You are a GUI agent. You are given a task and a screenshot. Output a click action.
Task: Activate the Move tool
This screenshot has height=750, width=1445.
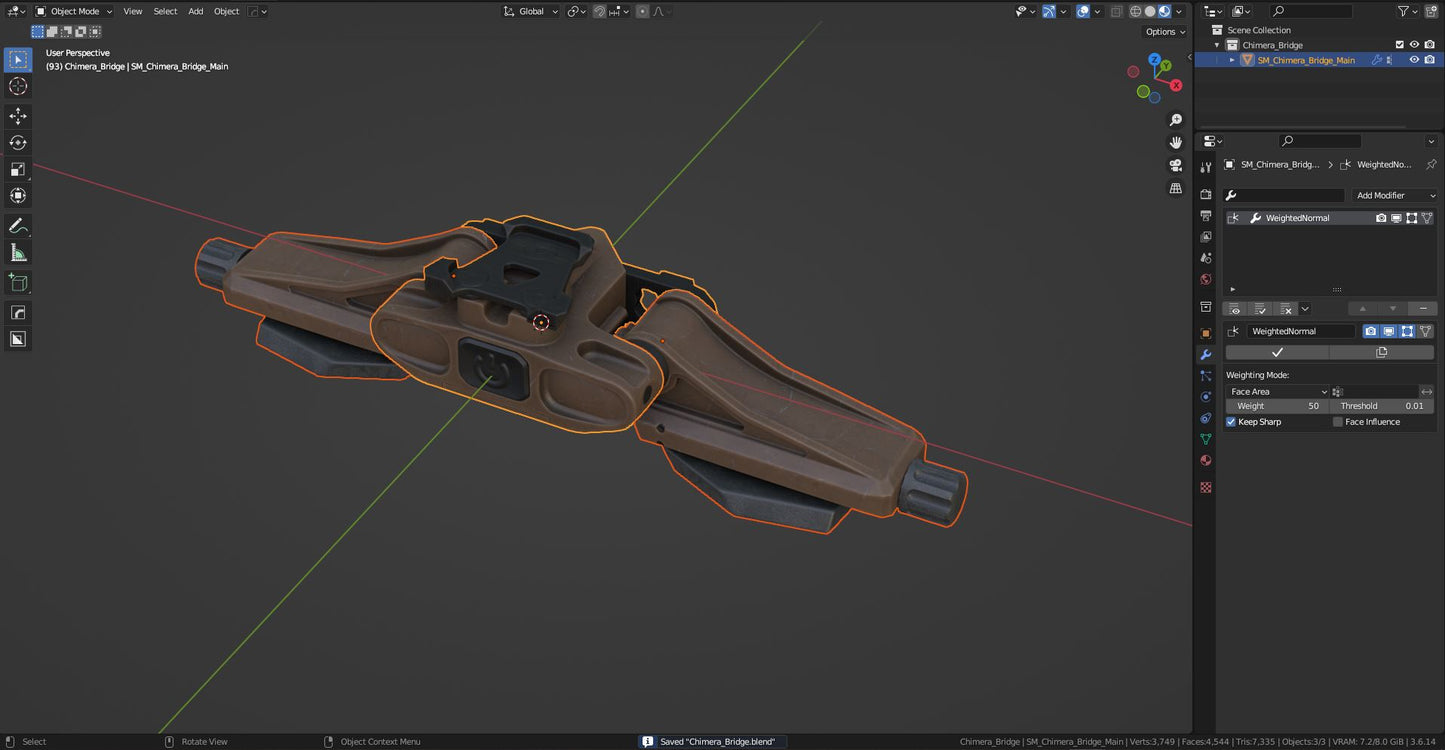[x=18, y=116]
